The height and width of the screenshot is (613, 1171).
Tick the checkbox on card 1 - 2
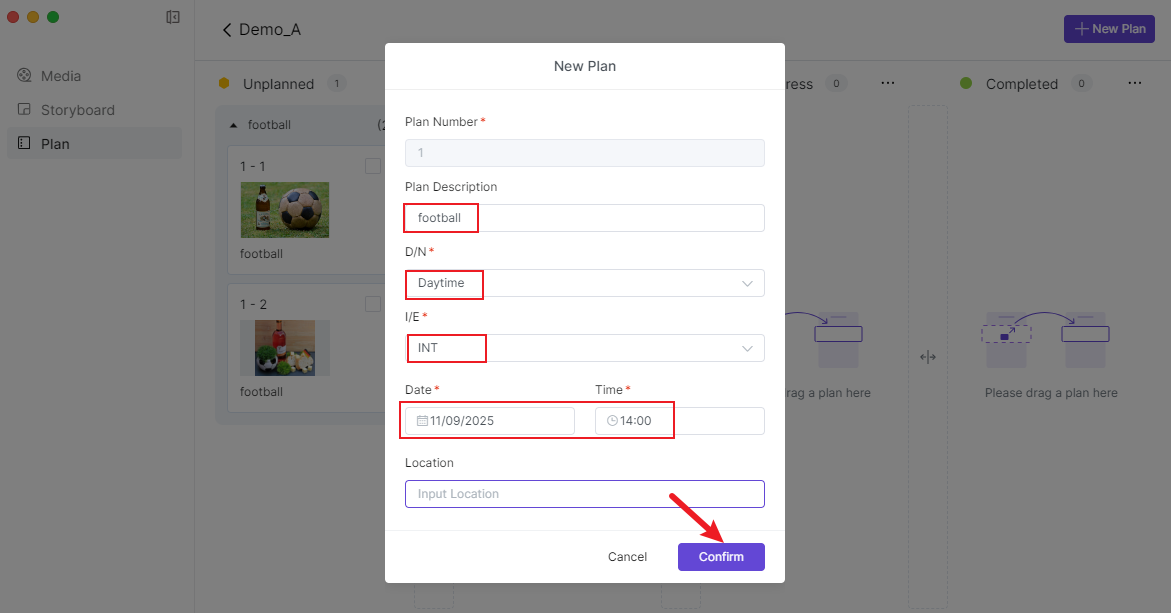[x=373, y=304]
